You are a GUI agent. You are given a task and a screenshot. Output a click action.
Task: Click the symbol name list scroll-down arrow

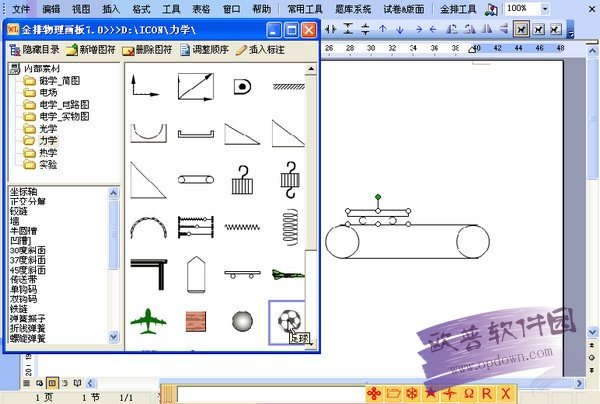pos(113,337)
